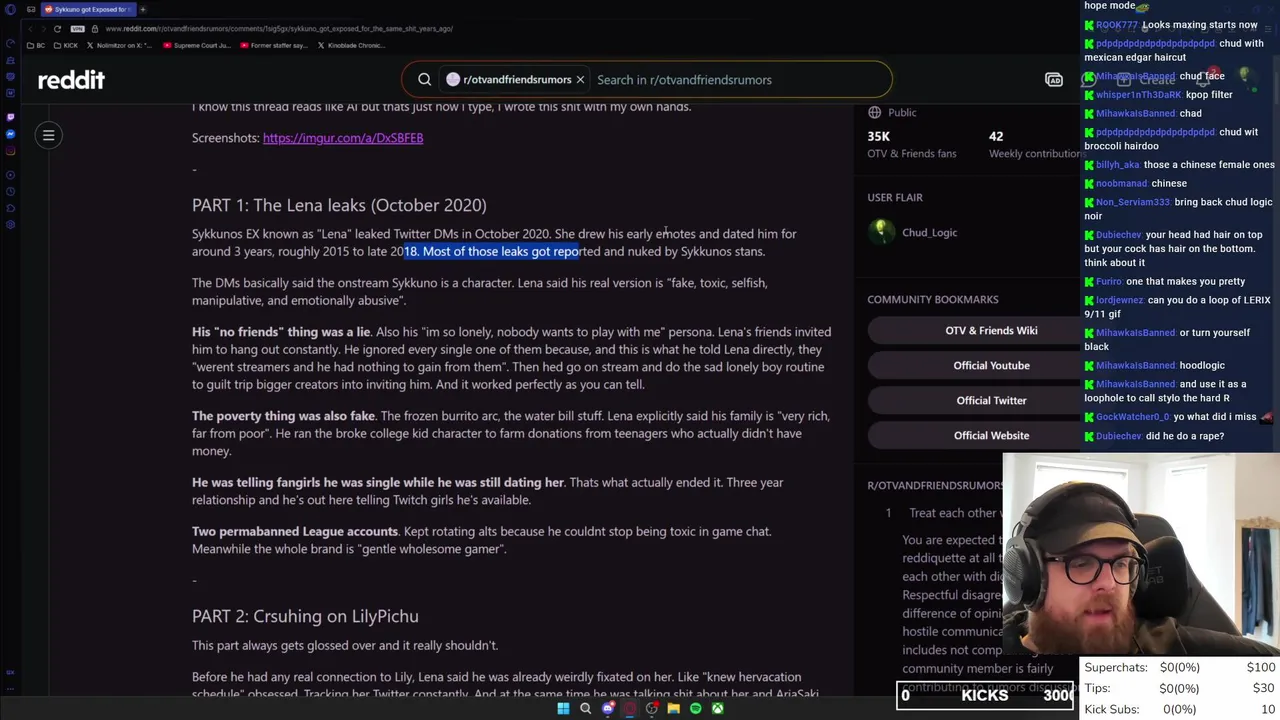Open the KICK bookmarks folder
This screenshot has width=1280, height=720.
coord(66,45)
